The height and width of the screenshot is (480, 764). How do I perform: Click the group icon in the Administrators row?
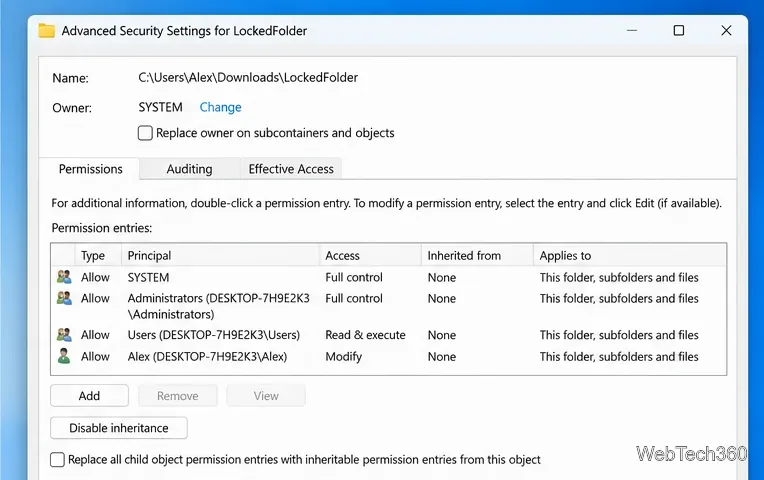point(64,298)
